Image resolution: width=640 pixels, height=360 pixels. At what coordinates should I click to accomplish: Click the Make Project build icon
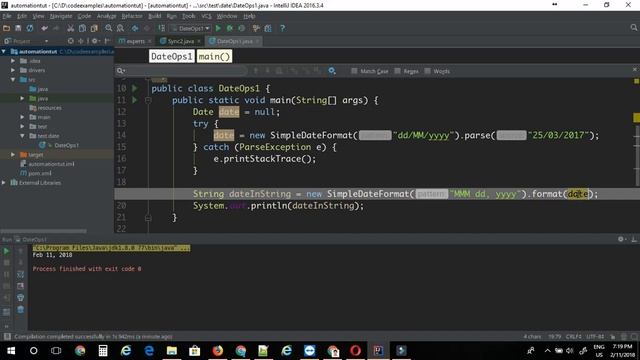(x=162, y=28)
